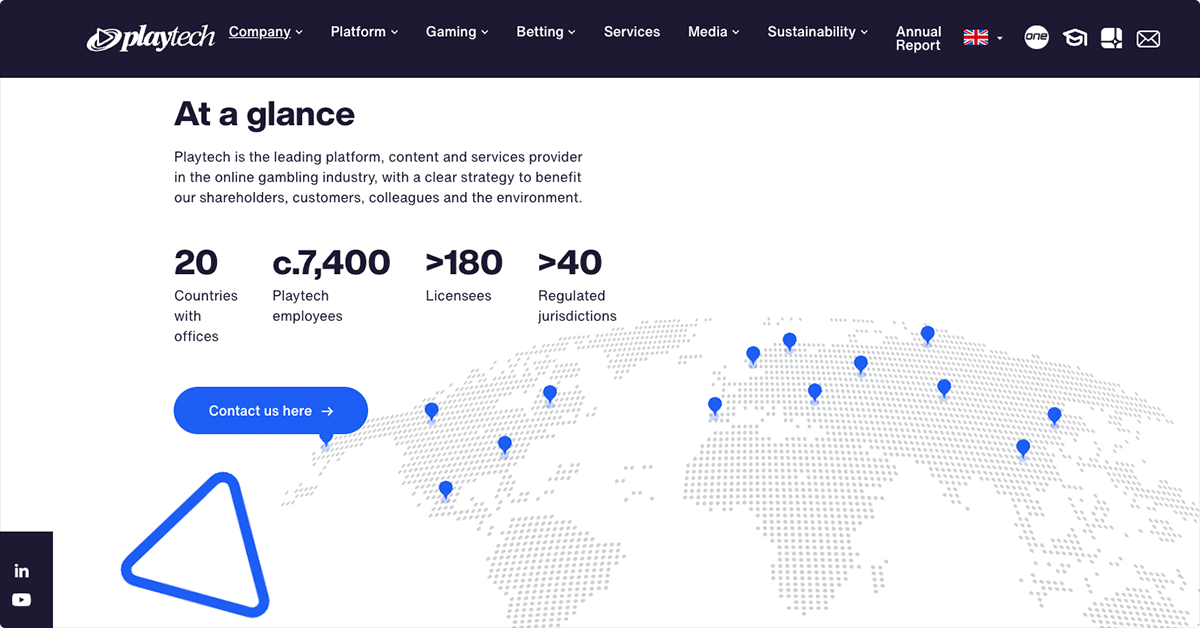Select the map pin over Spain
Viewport: 1200px width, 628px height.
point(715,406)
